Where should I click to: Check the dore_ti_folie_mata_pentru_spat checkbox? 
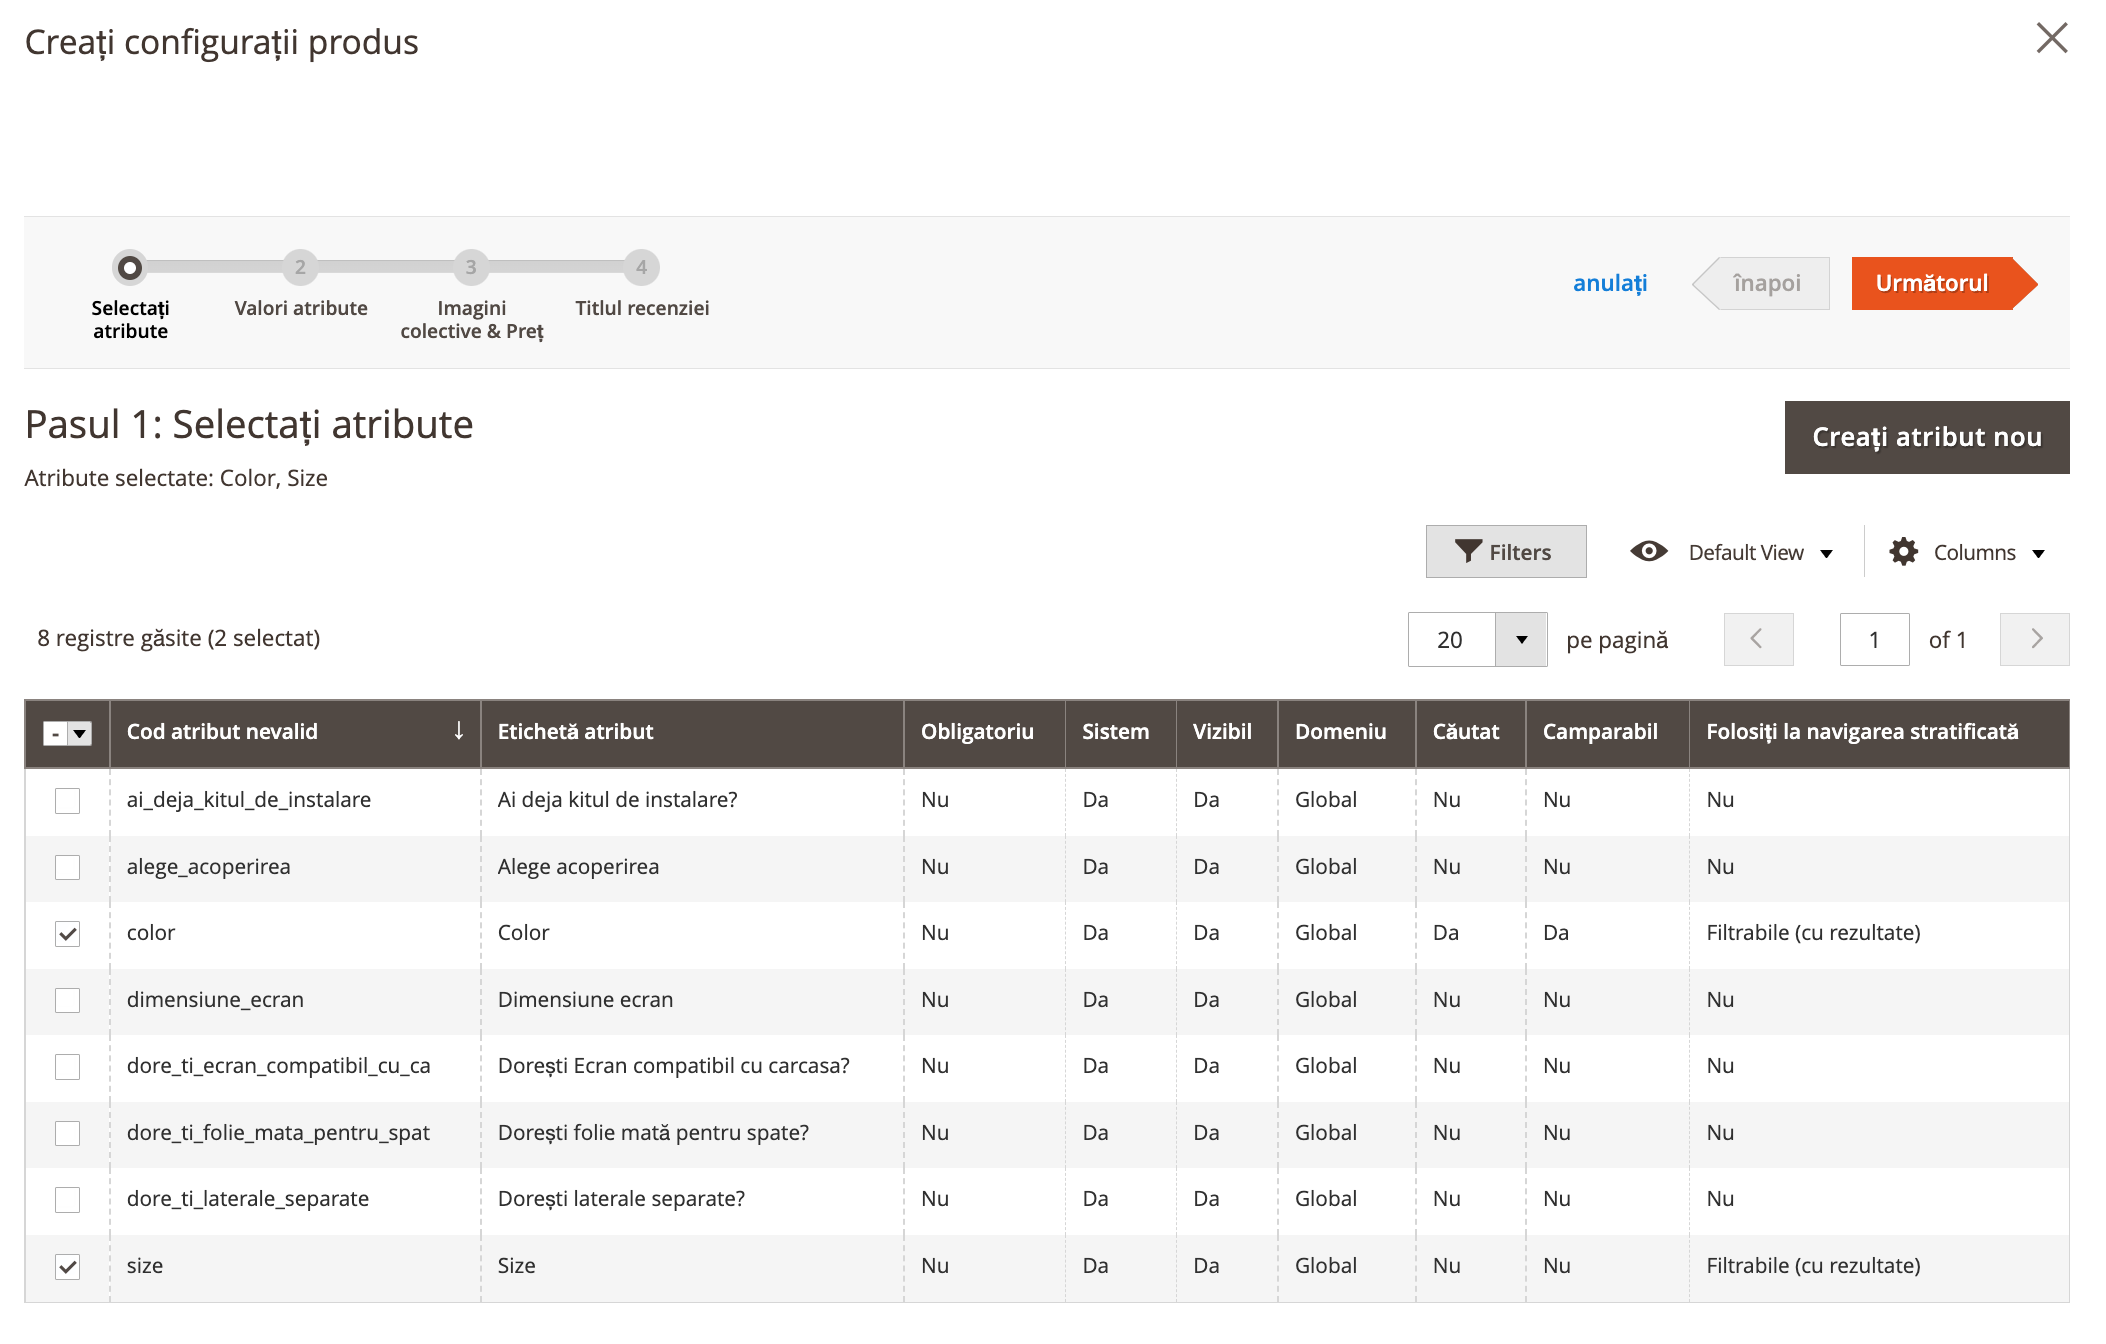[x=67, y=1133]
